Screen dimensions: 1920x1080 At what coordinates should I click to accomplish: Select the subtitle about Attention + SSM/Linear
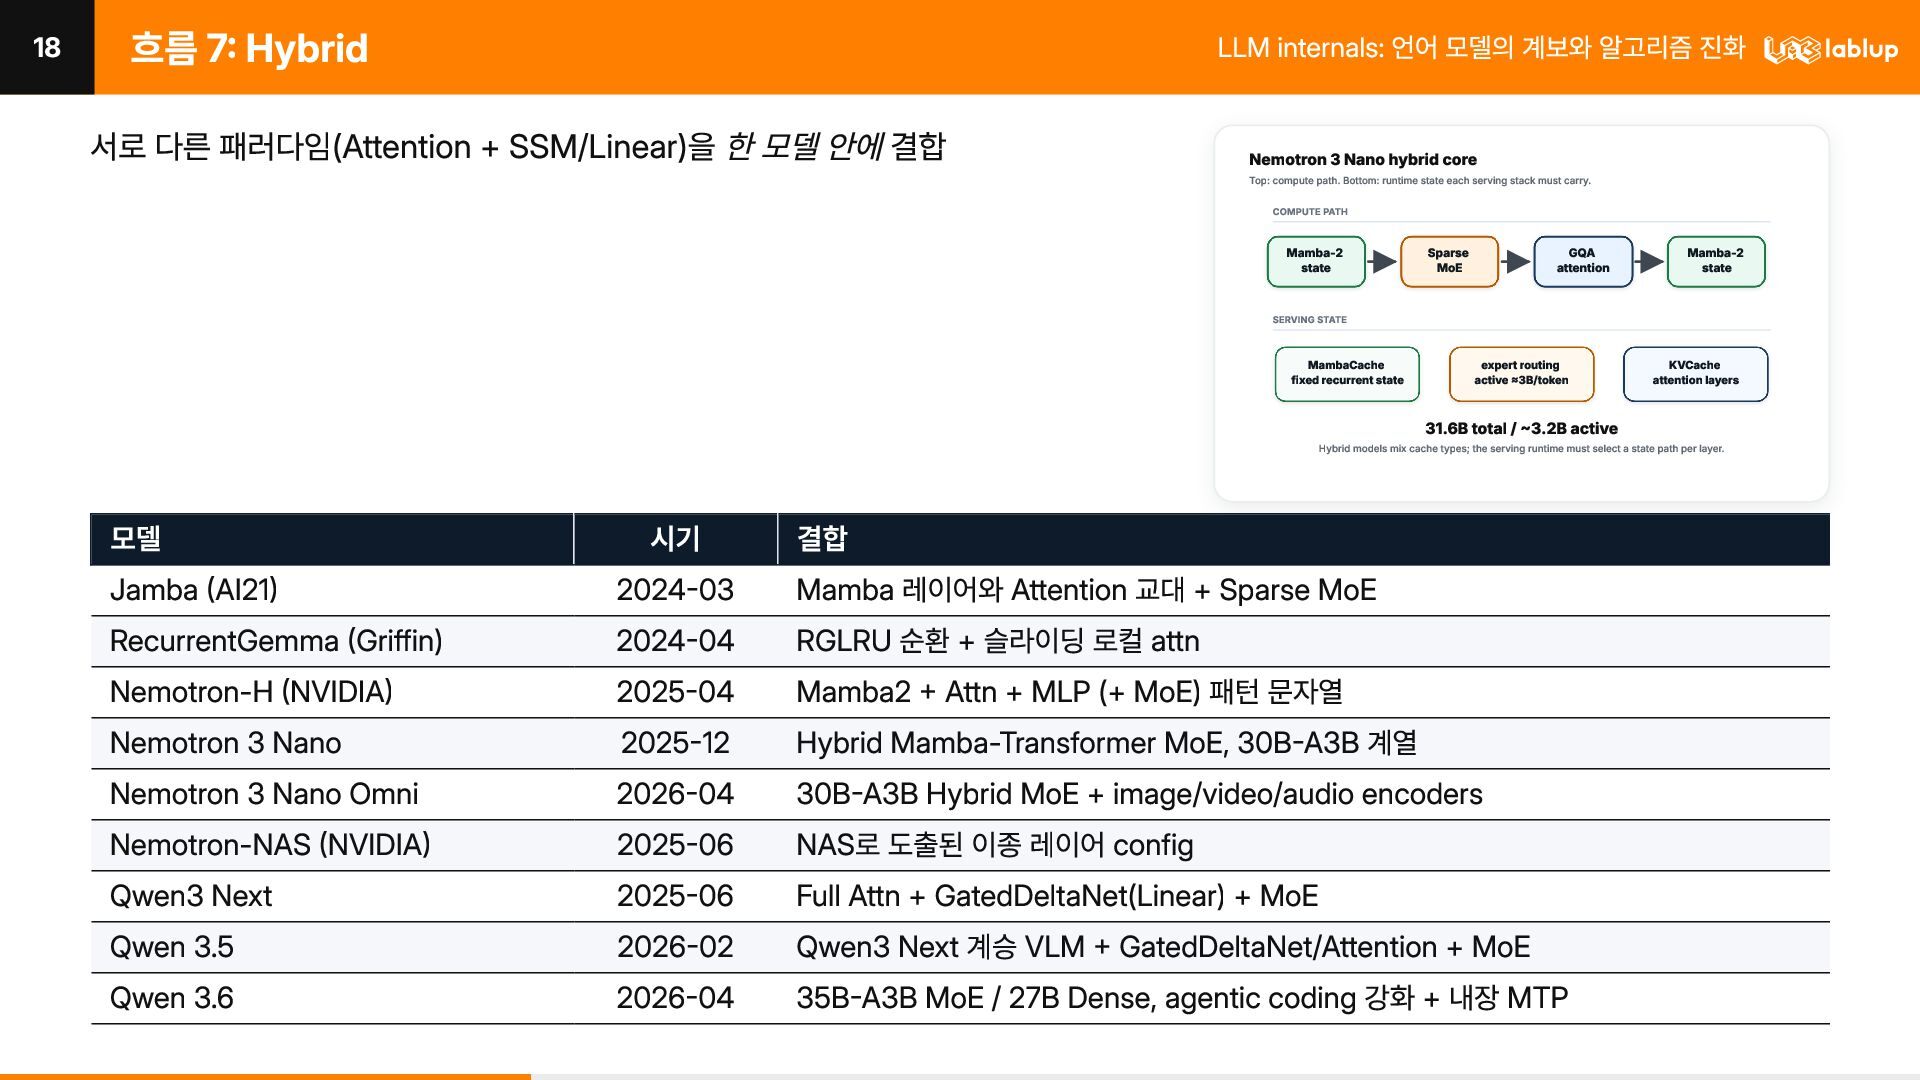click(x=518, y=147)
